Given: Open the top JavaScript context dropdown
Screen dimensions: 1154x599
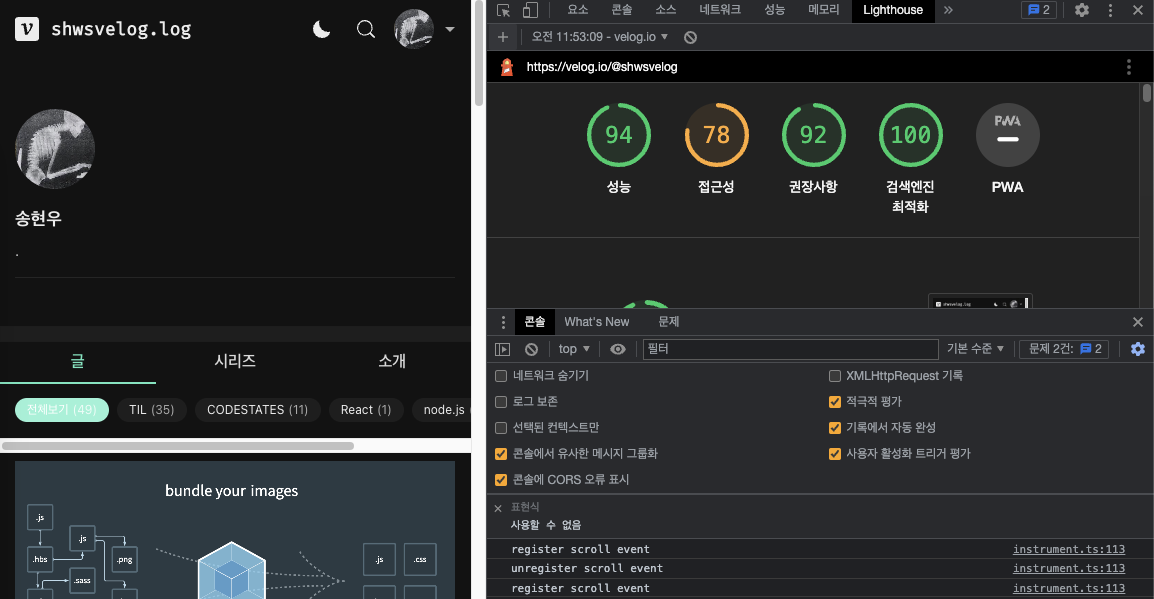Looking at the screenshot, I should click(x=574, y=349).
